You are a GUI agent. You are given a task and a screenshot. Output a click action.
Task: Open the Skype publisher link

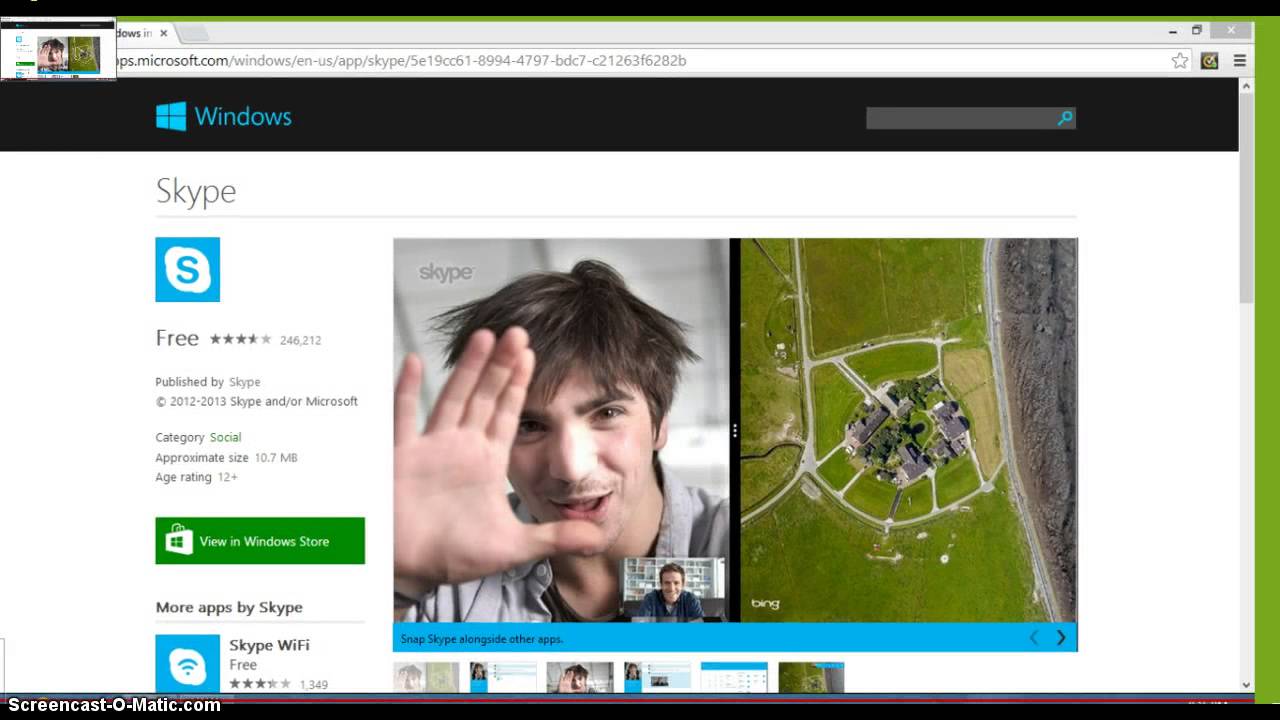[x=244, y=382]
